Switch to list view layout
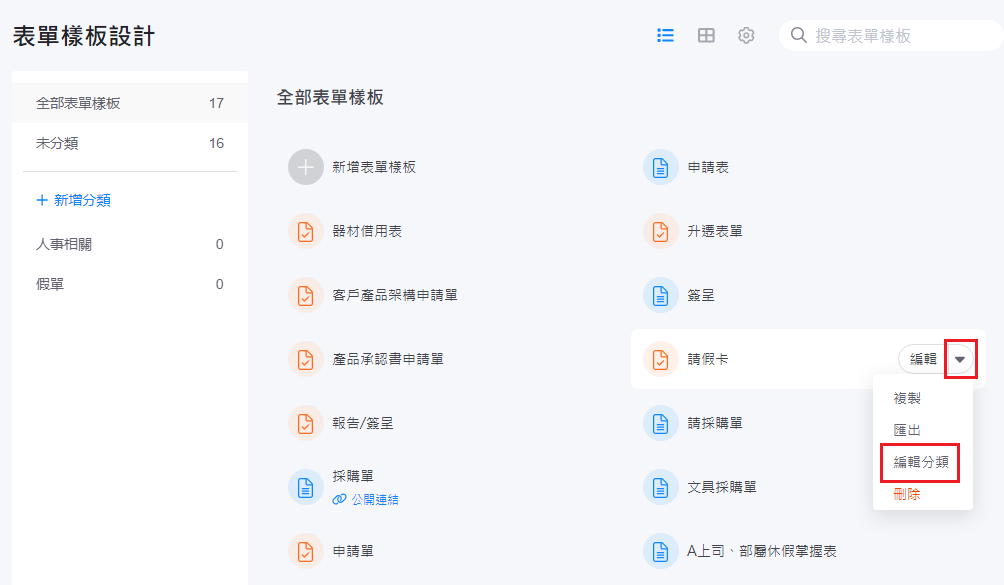 click(x=665, y=35)
